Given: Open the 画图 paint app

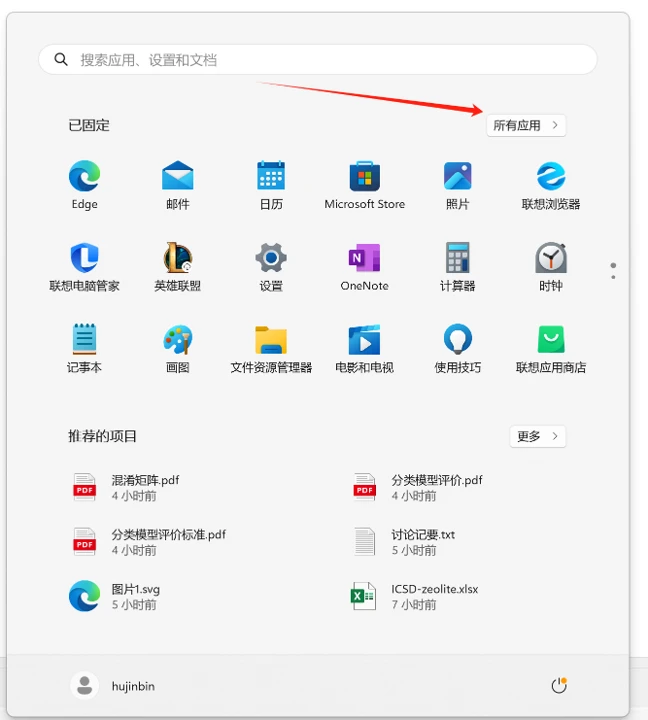Looking at the screenshot, I should (x=178, y=349).
